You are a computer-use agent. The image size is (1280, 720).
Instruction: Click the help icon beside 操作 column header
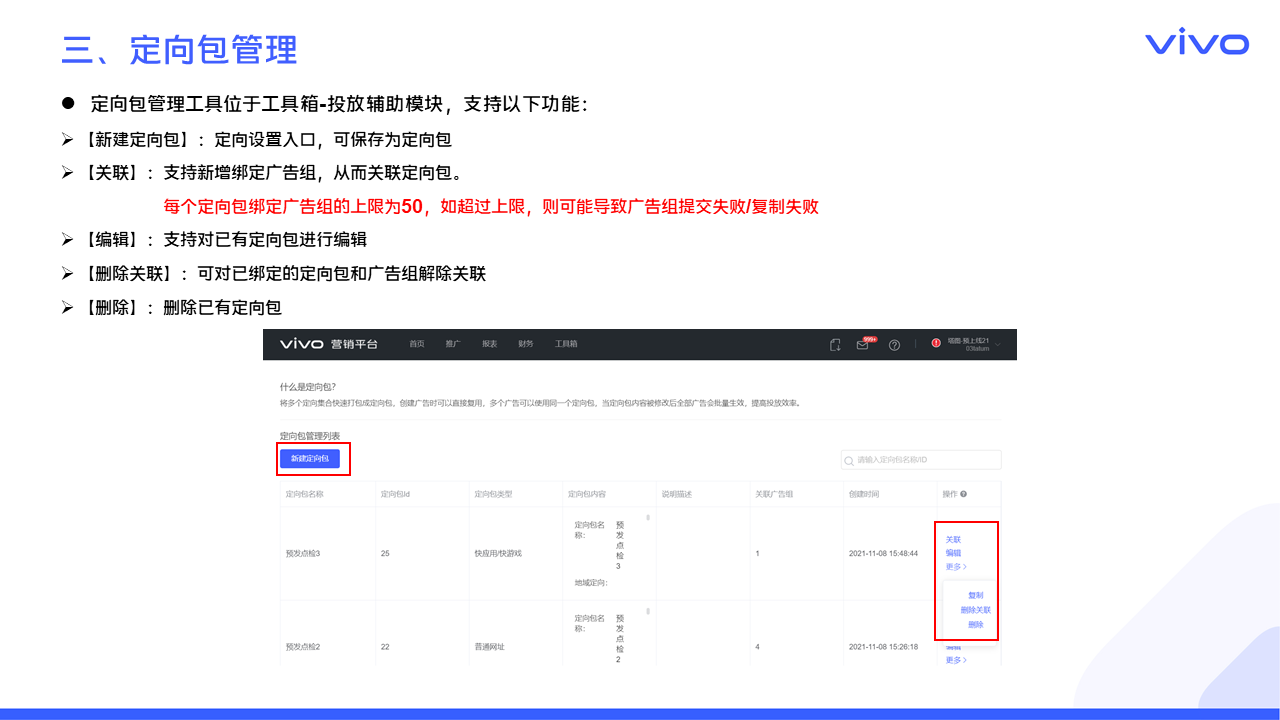[964, 494]
